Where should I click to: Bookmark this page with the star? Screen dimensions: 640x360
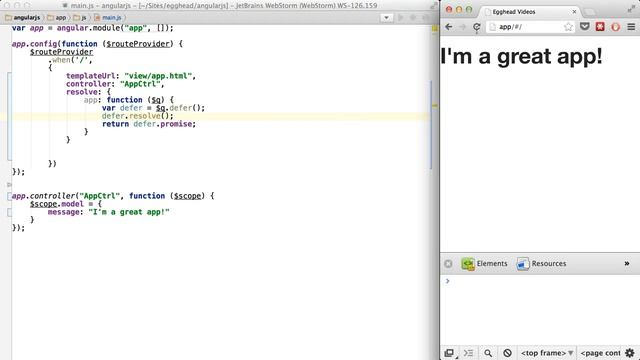click(568, 27)
